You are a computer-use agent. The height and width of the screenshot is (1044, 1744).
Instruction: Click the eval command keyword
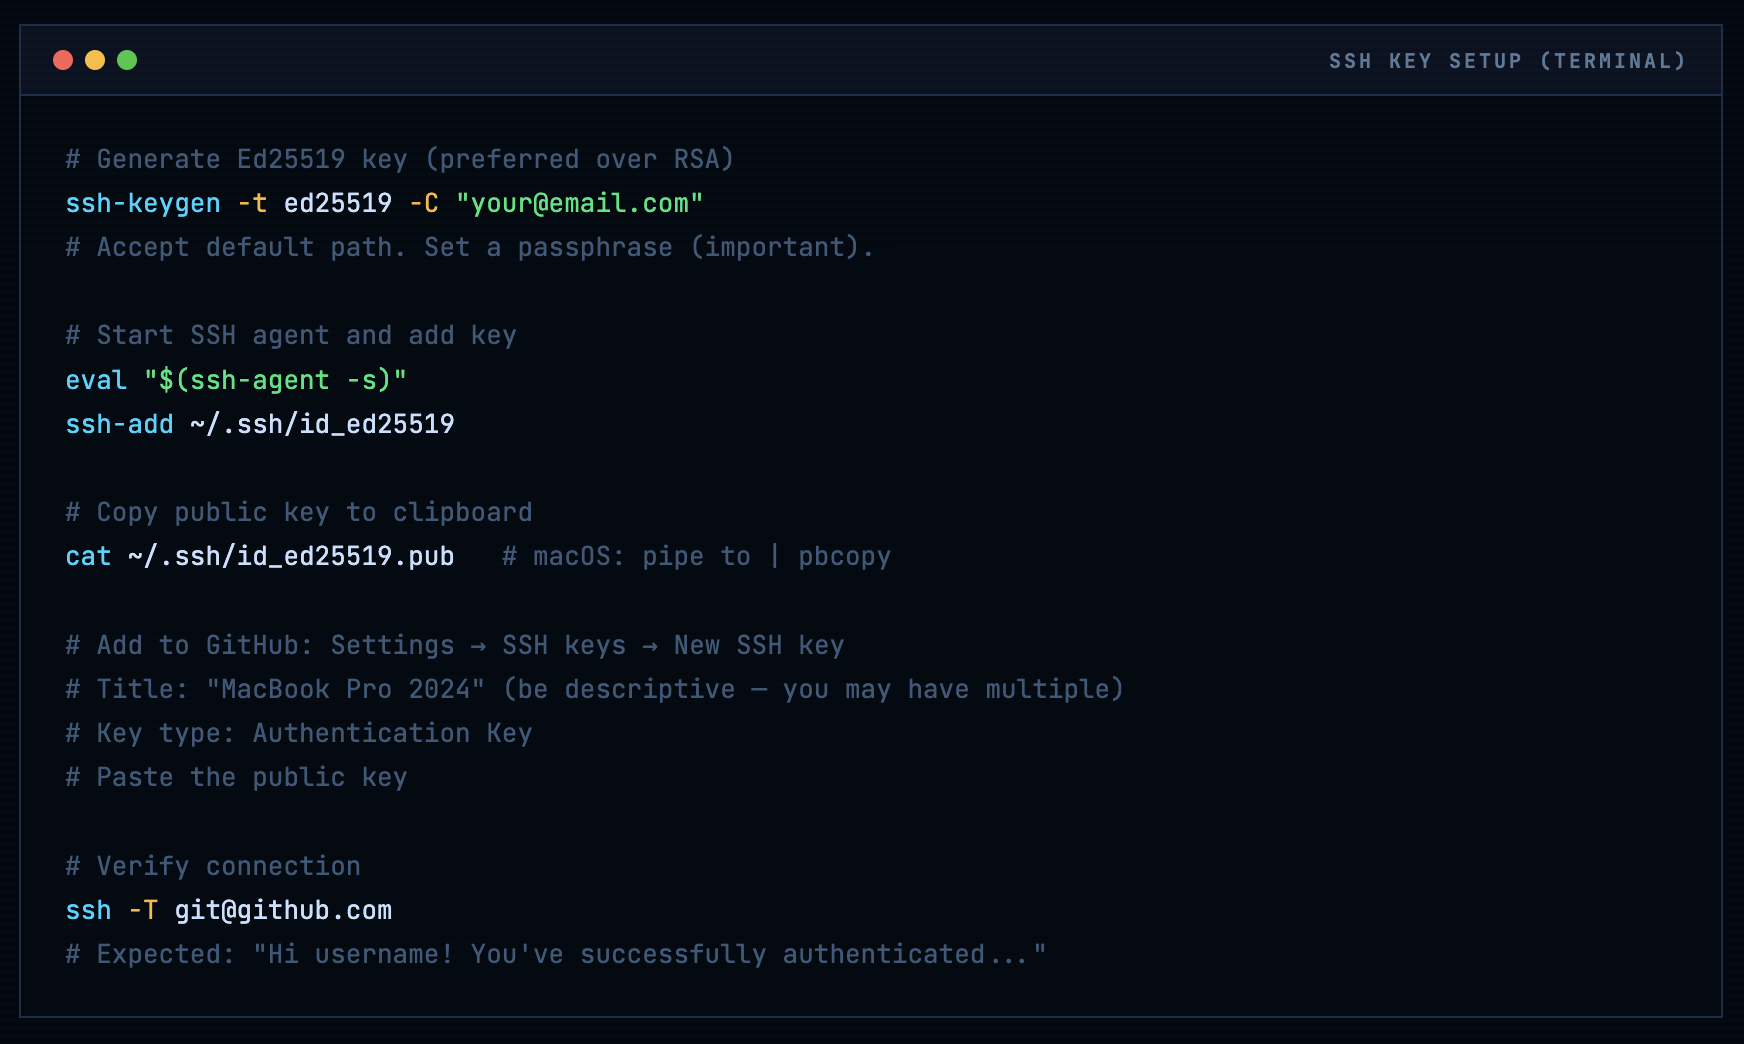click(x=96, y=381)
